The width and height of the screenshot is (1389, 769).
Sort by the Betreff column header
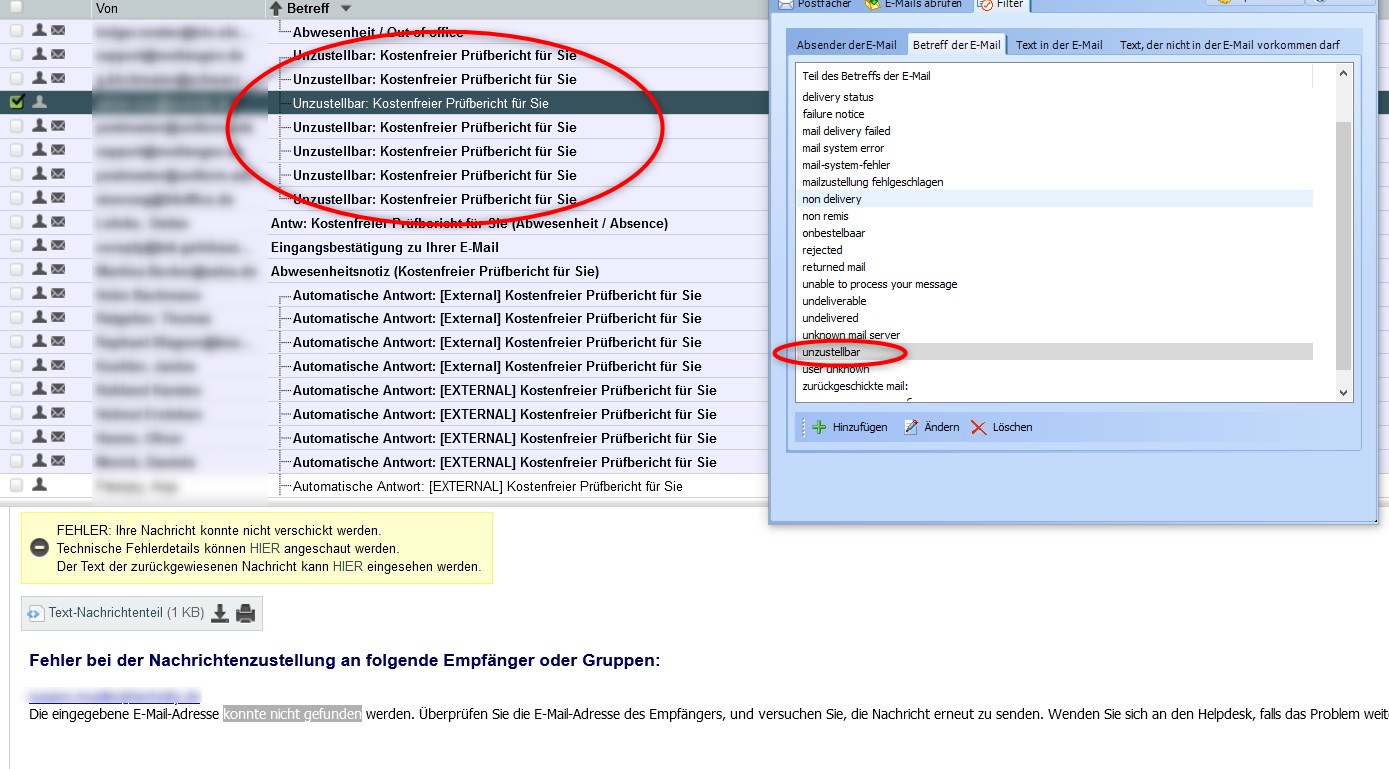308,8
